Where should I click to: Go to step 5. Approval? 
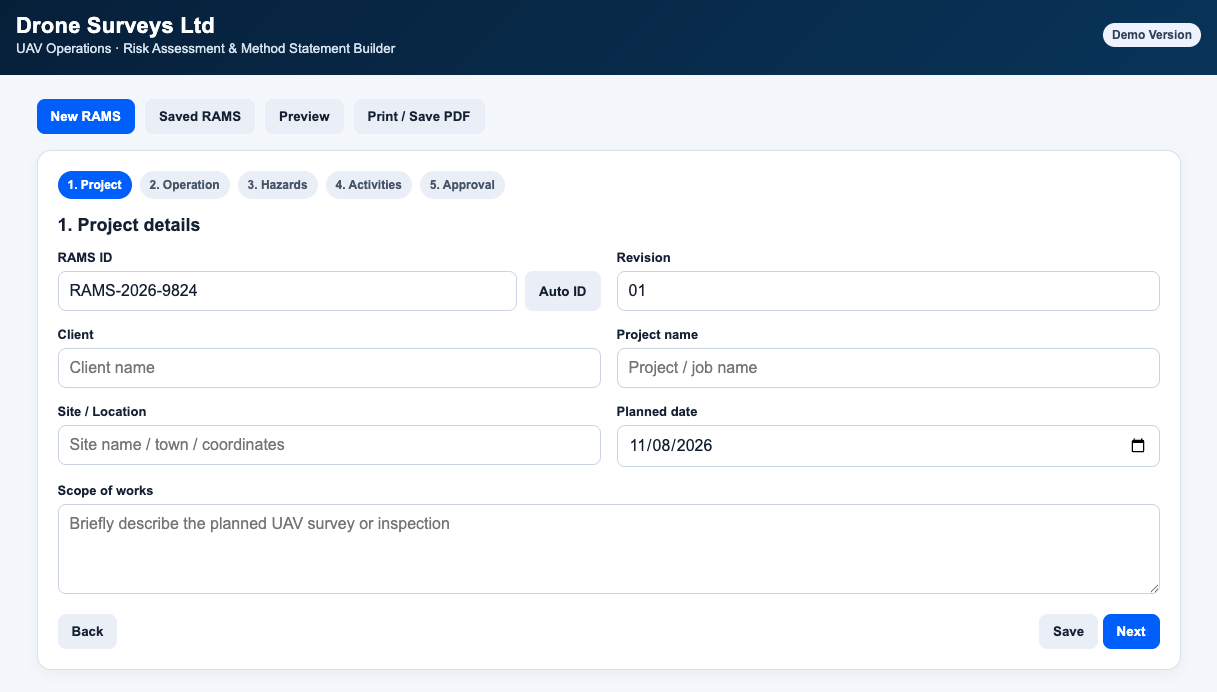point(462,185)
